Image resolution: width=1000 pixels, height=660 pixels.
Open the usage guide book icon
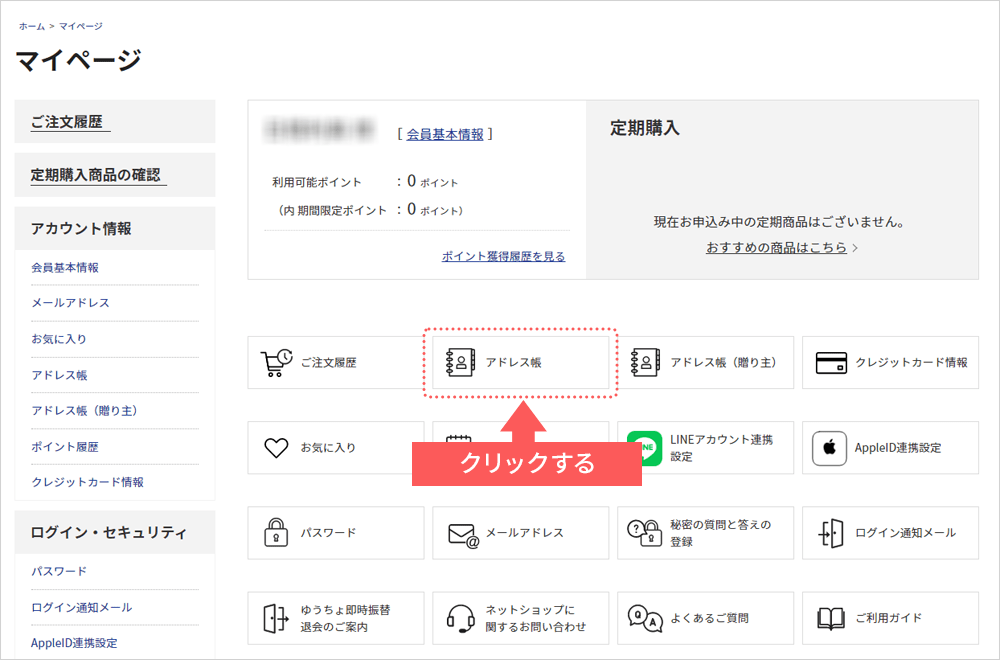click(831, 618)
